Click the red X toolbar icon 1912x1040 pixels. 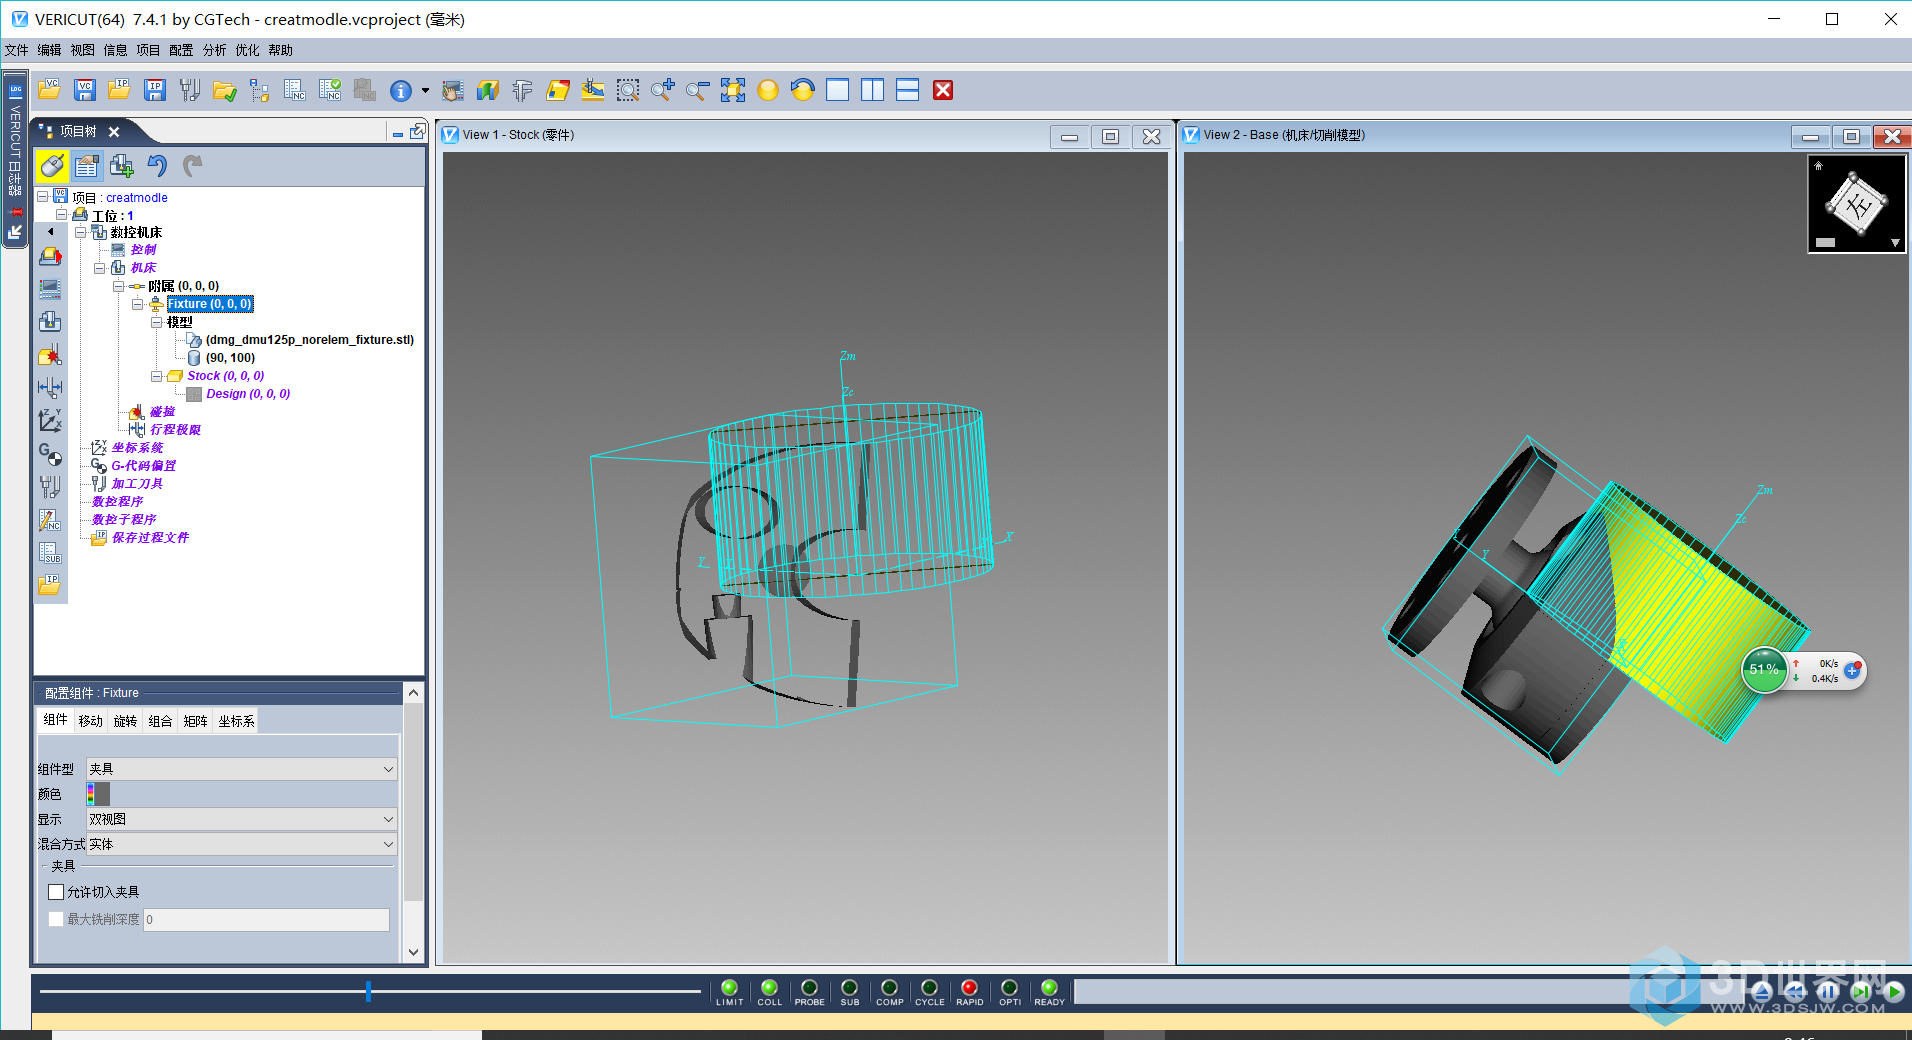coord(943,91)
